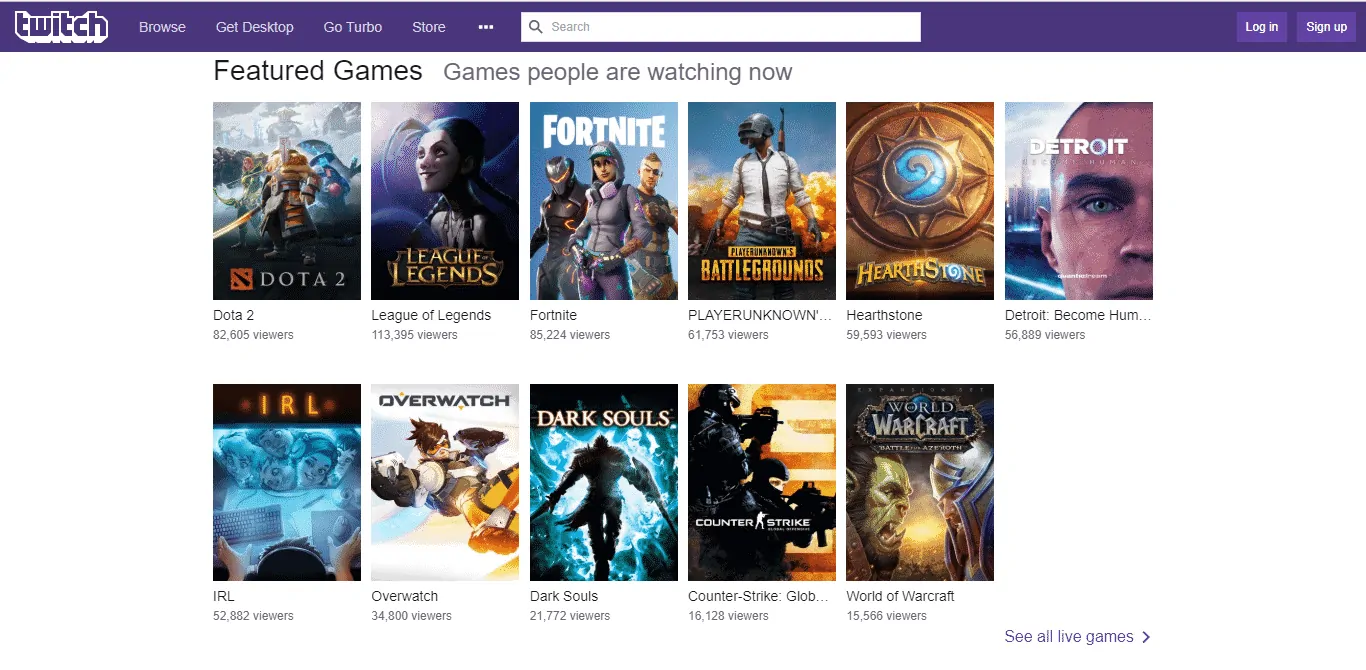Click the magnifying glass search icon

[536, 27]
